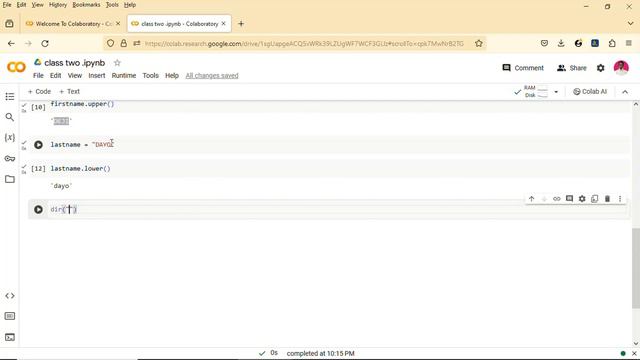Open Firefox Bookmarks menu
Image resolution: width=640 pixels, height=360 pixels.
click(x=86, y=5)
